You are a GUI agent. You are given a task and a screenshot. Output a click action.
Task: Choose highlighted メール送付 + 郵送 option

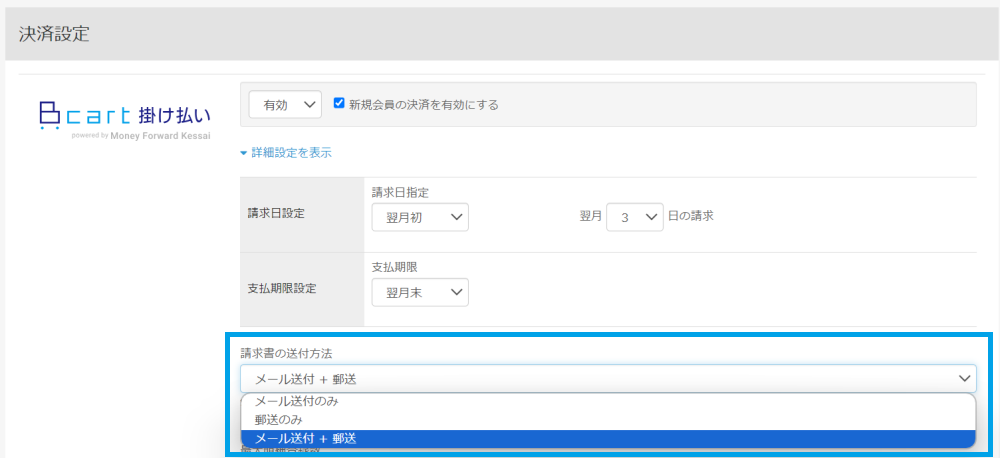[608, 438]
